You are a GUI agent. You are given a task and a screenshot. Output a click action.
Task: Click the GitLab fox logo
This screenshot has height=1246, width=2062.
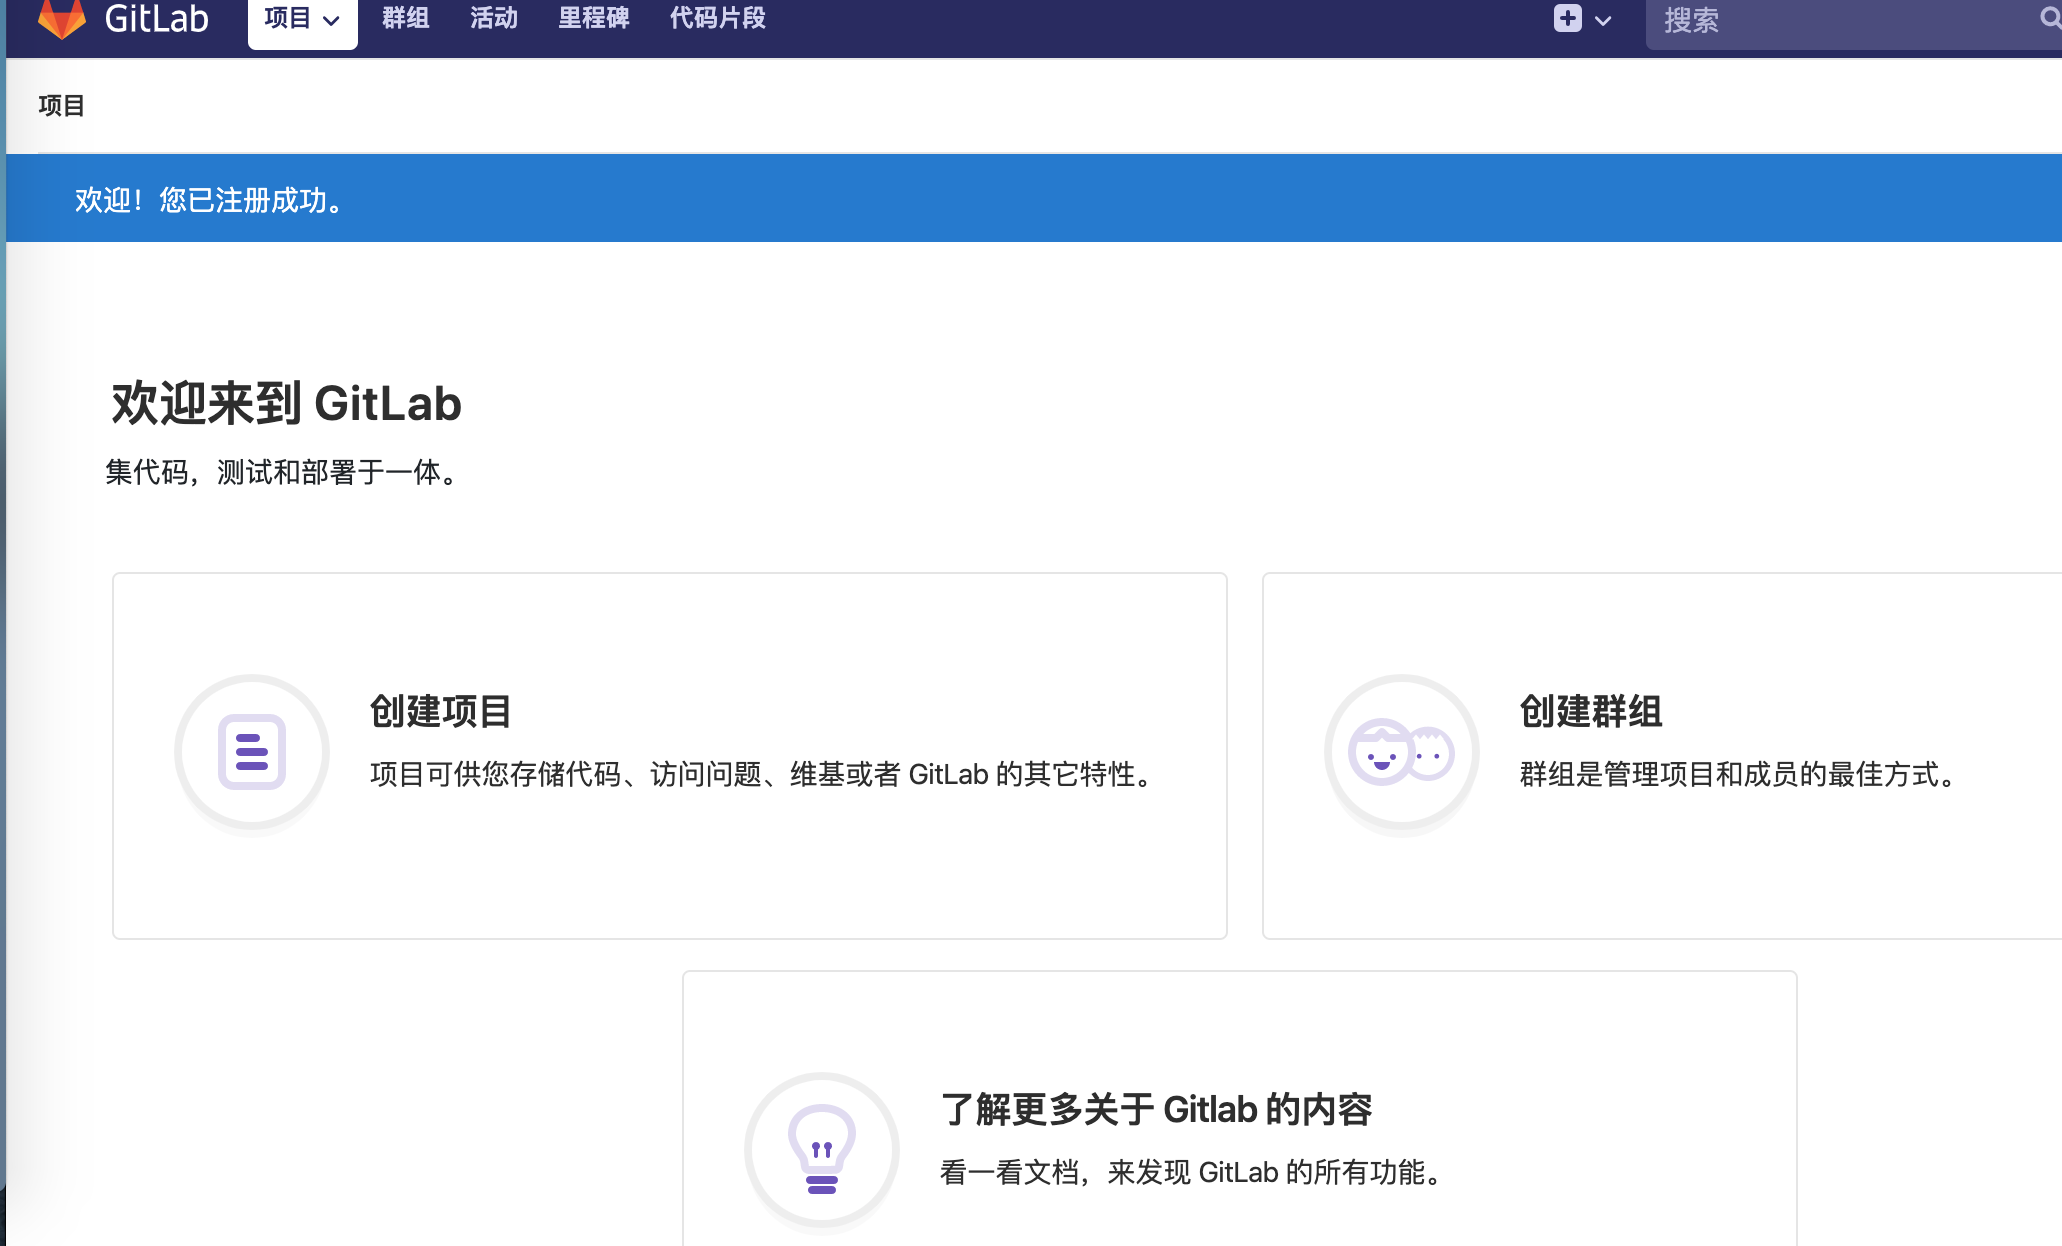(62, 19)
